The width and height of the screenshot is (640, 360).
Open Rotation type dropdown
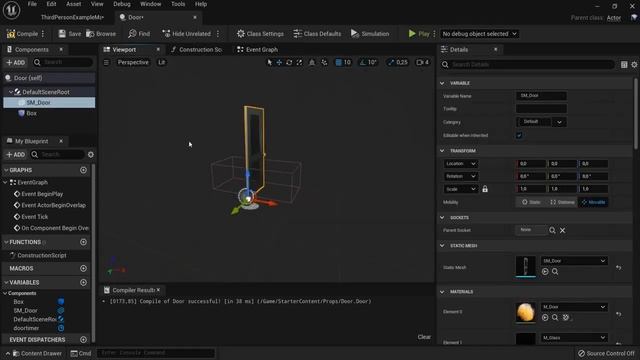coord(460,176)
